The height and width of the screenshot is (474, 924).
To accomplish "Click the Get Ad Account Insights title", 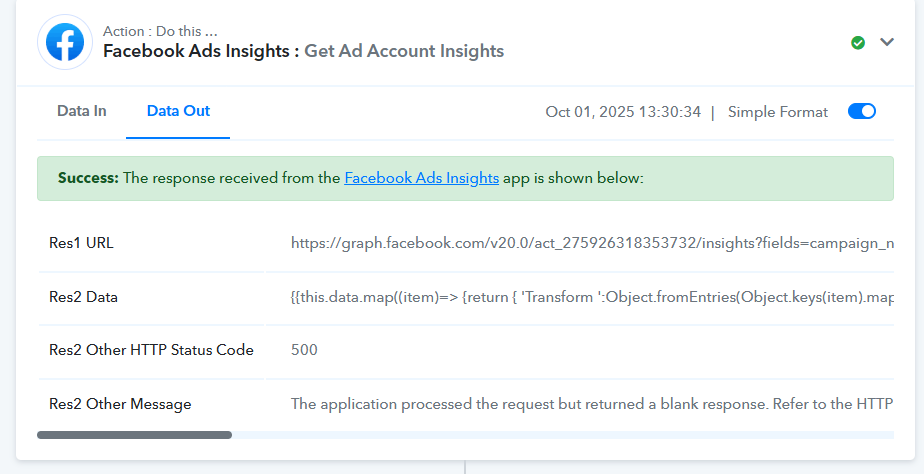I will 404,51.
